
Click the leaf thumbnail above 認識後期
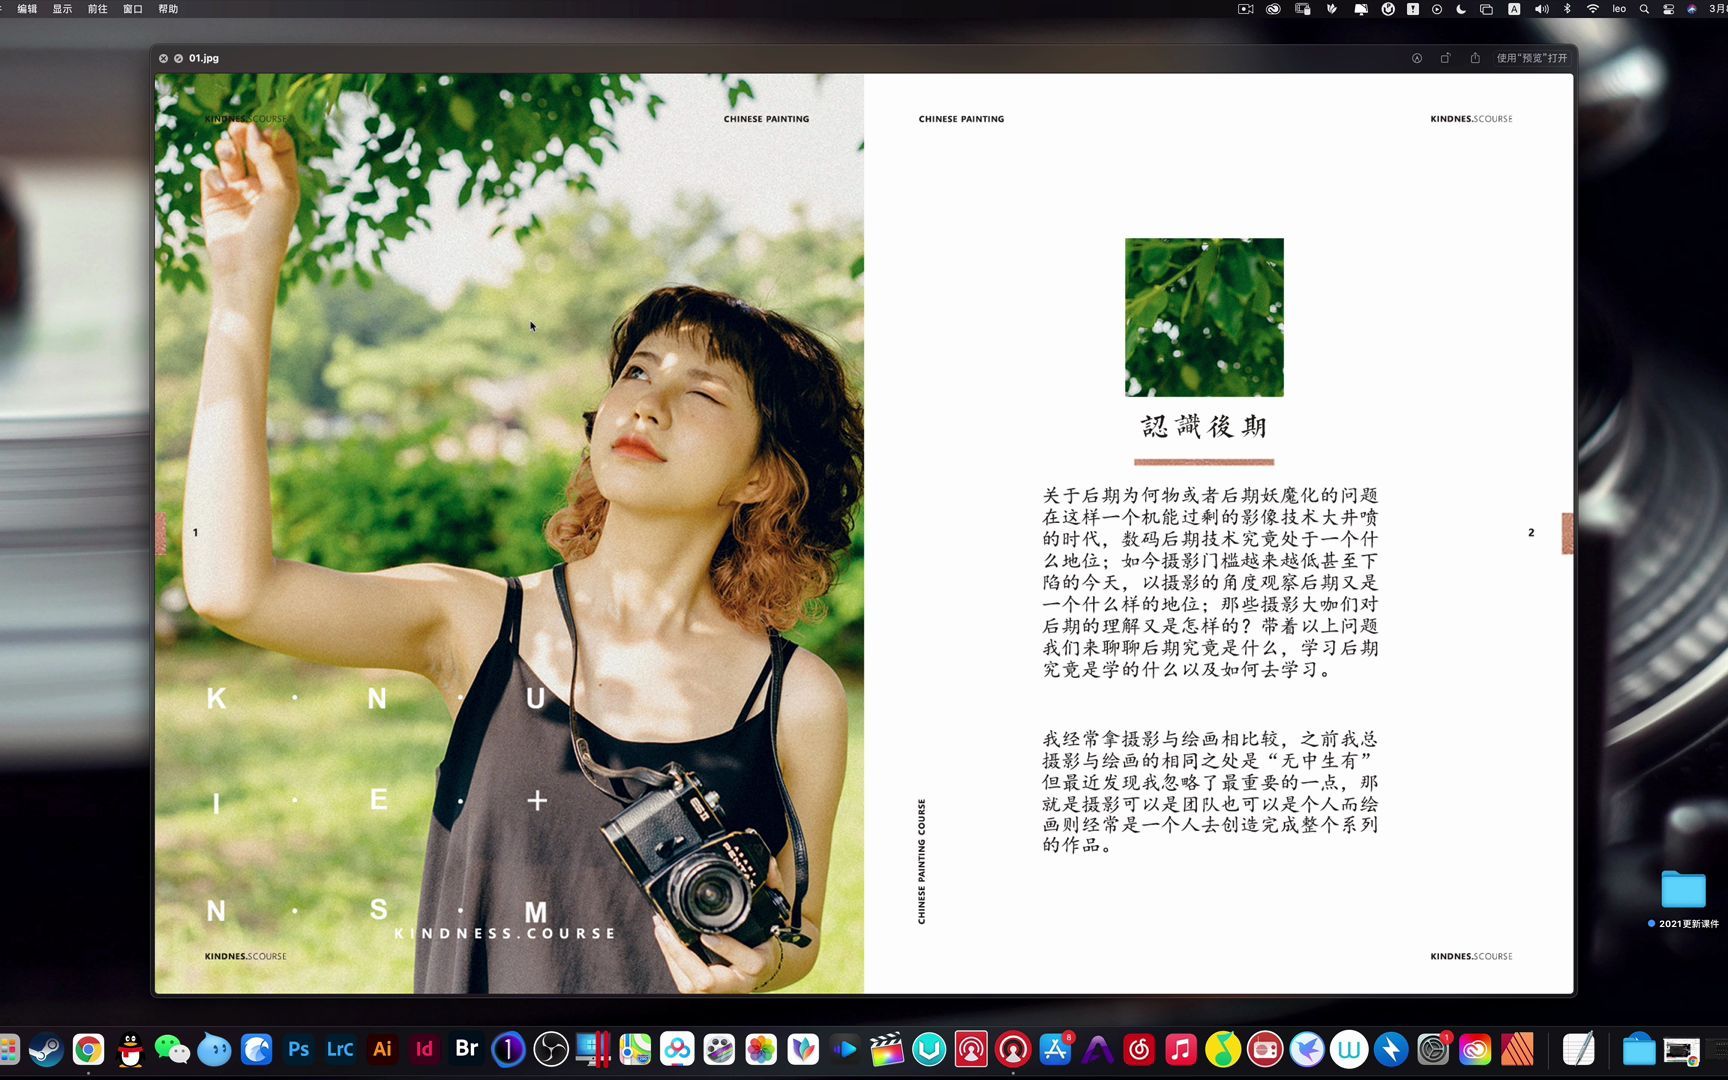(x=1204, y=317)
